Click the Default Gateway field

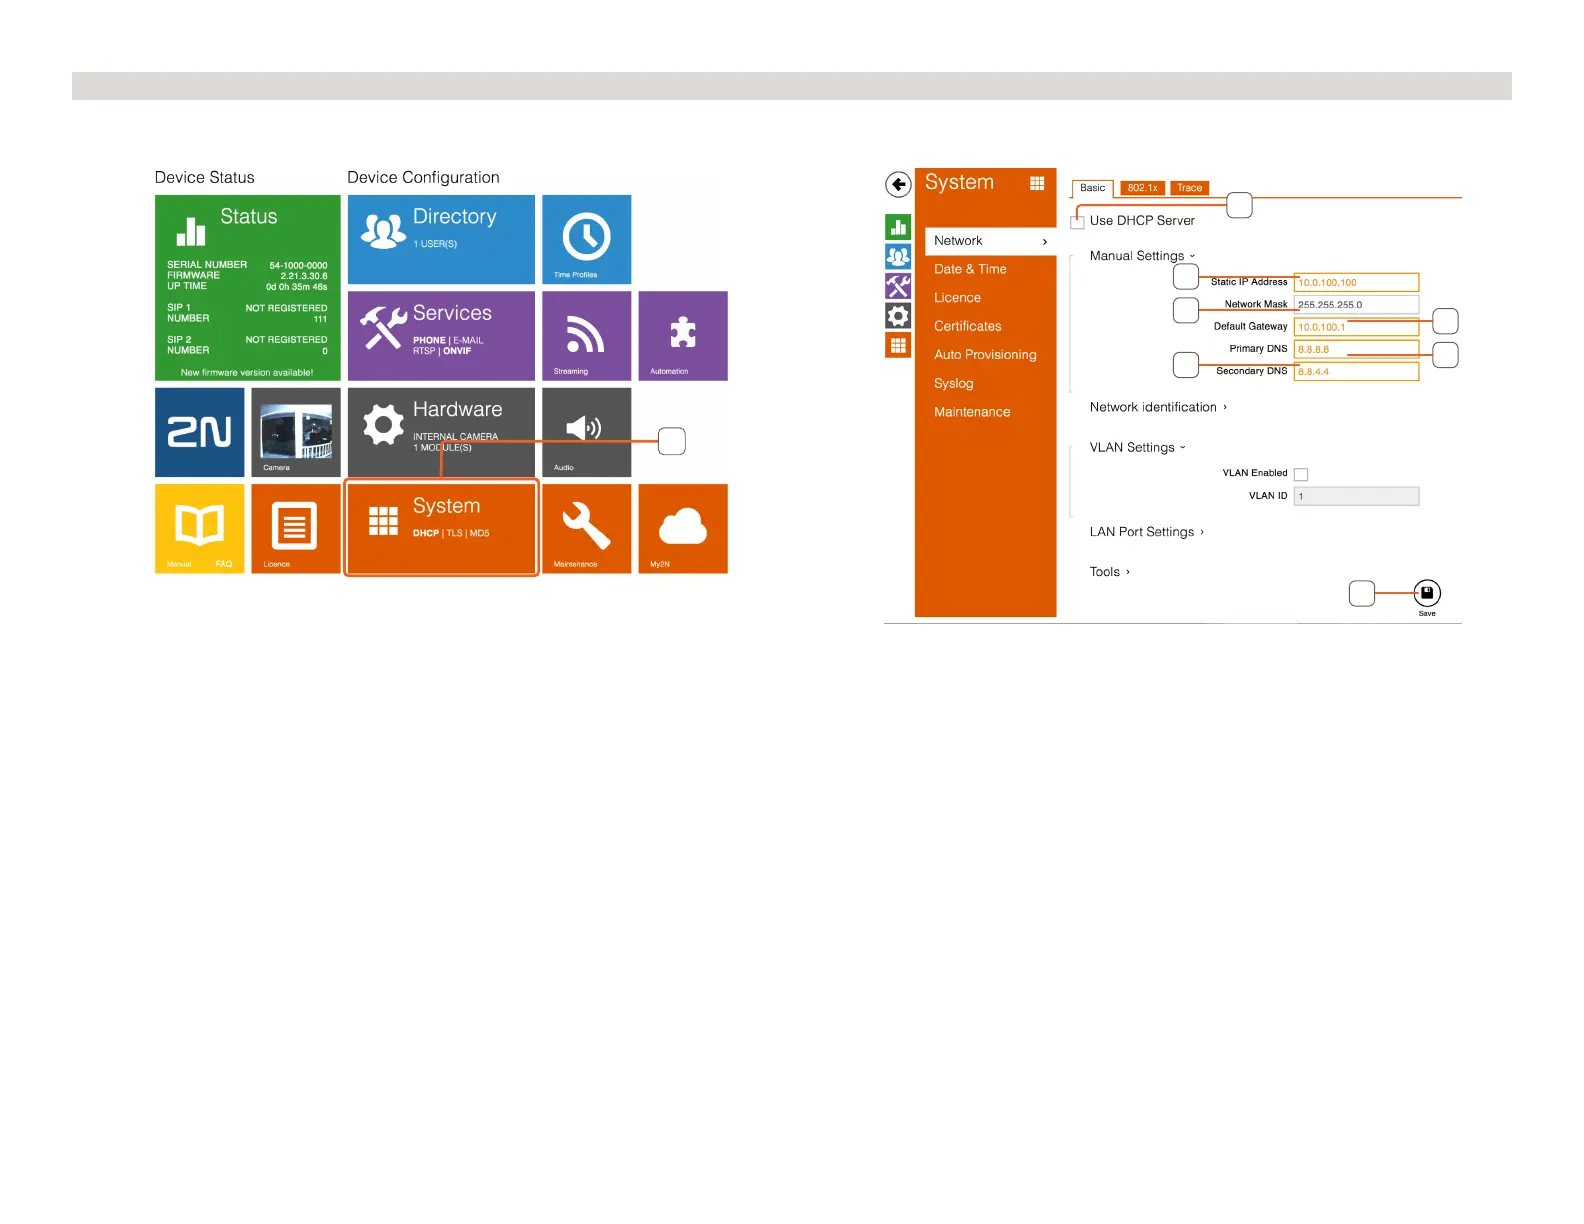tap(1356, 327)
